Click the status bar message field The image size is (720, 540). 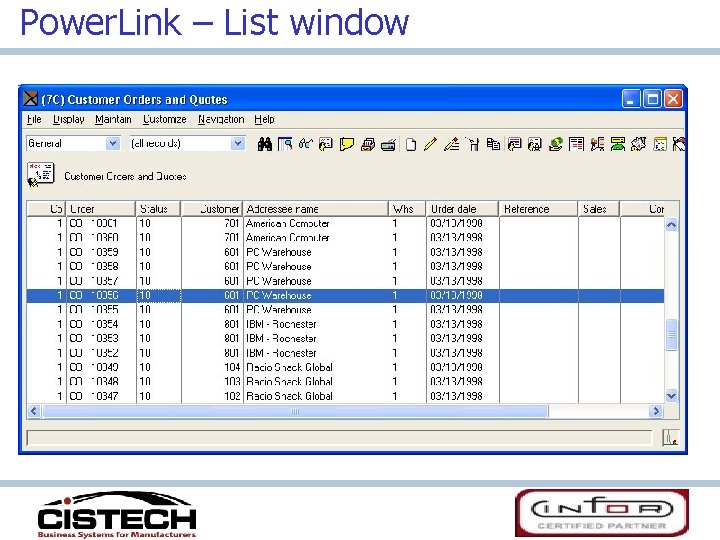pyautogui.click(x=339, y=438)
